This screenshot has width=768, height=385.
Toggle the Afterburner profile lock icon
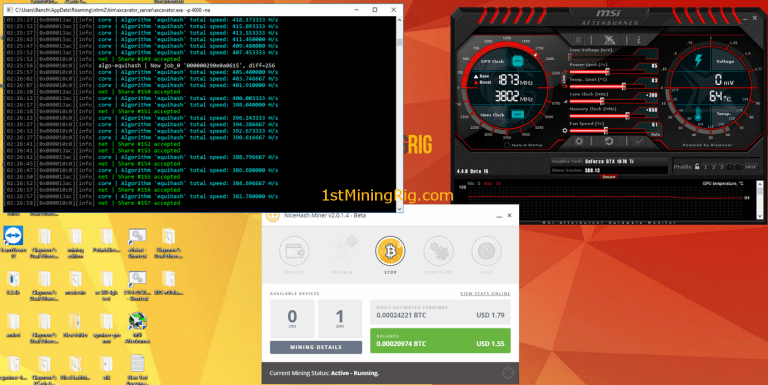coord(697,167)
